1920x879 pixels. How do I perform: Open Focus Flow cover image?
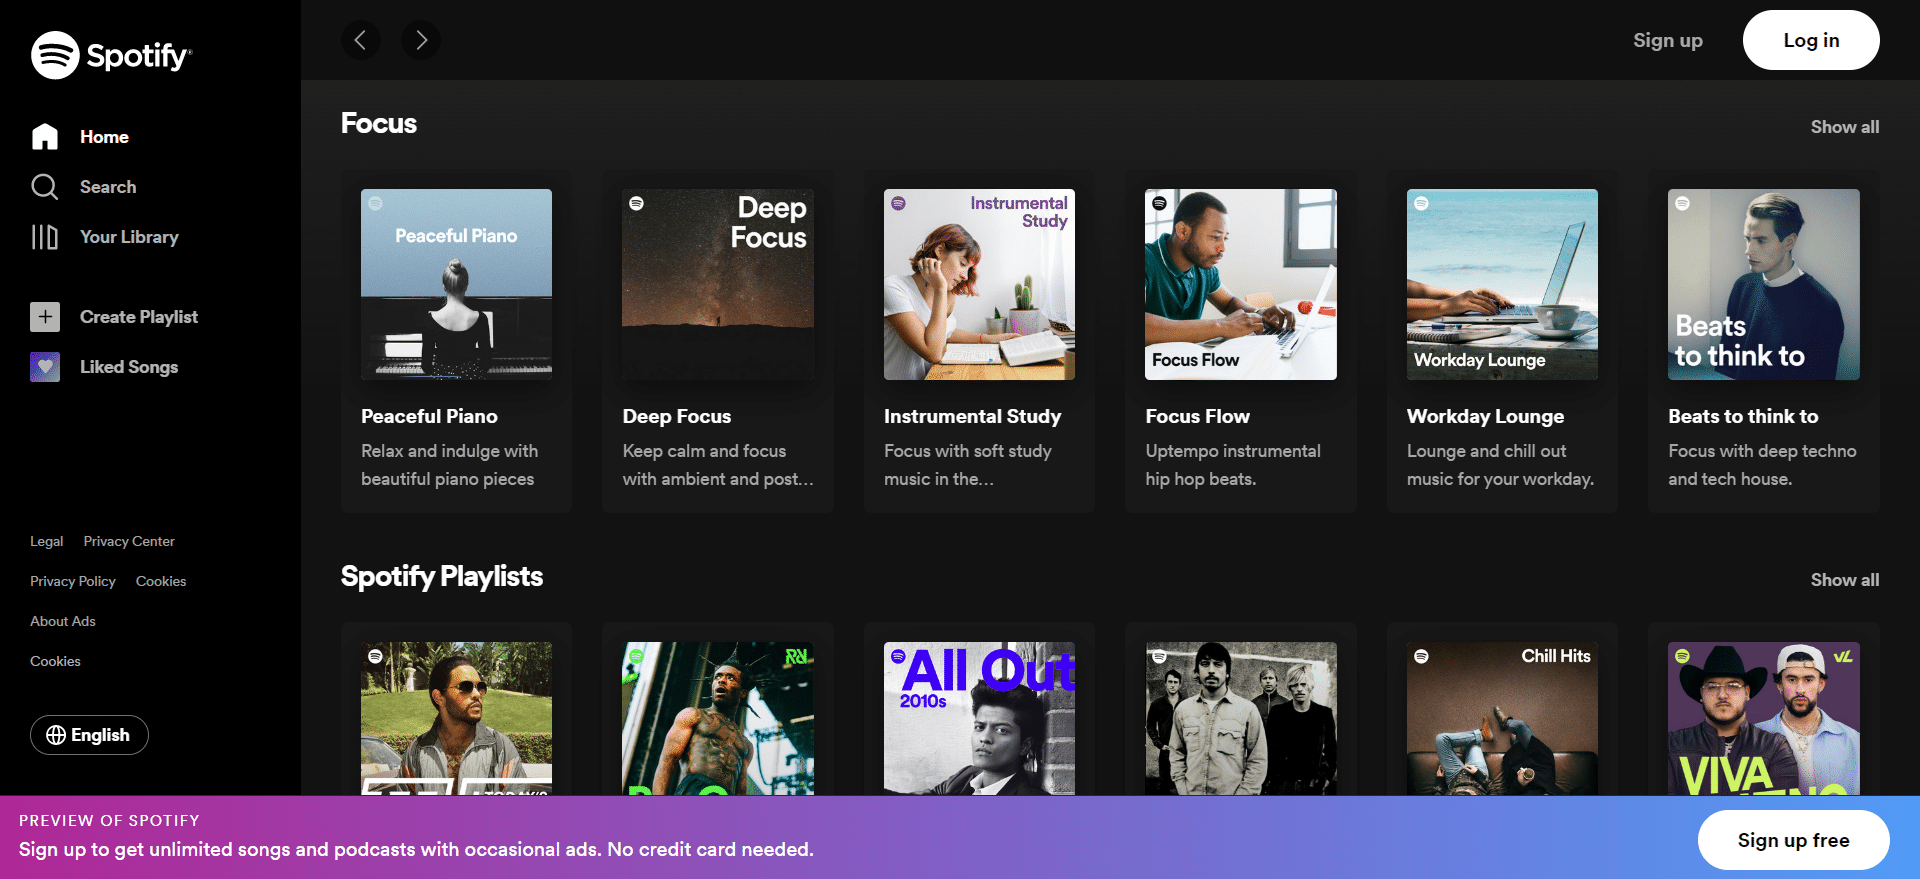point(1241,284)
